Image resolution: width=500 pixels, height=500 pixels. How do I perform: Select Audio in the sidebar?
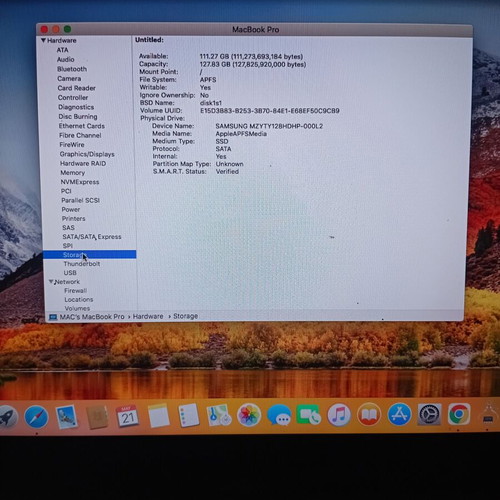coord(65,59)
